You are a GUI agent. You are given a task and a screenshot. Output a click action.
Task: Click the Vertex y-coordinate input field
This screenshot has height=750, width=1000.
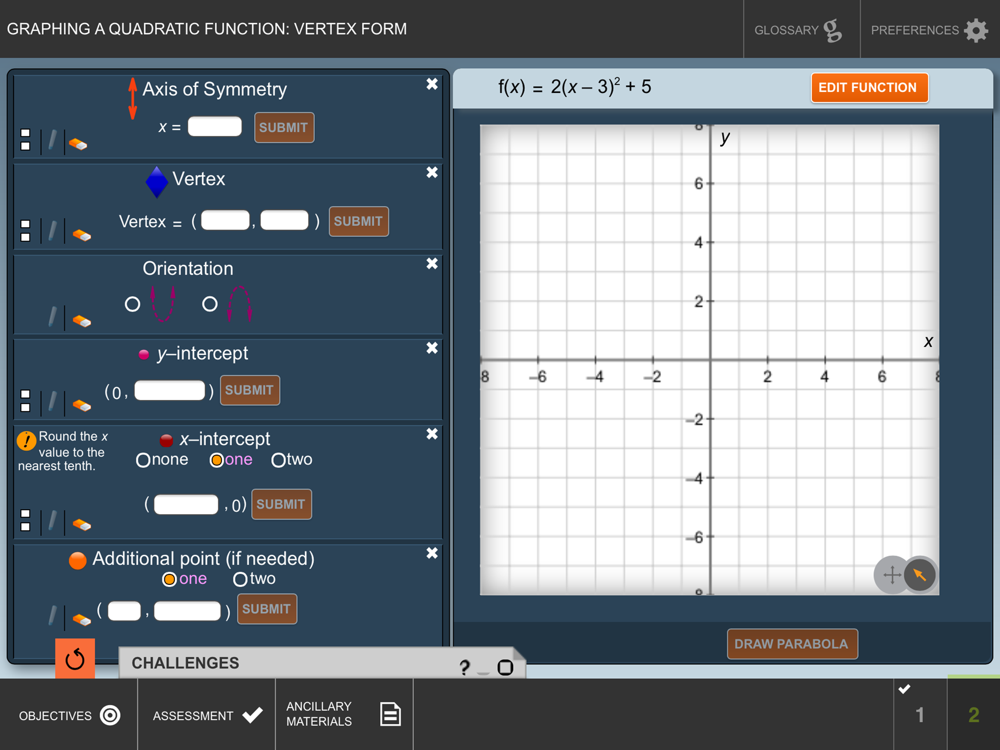[284, 221]
